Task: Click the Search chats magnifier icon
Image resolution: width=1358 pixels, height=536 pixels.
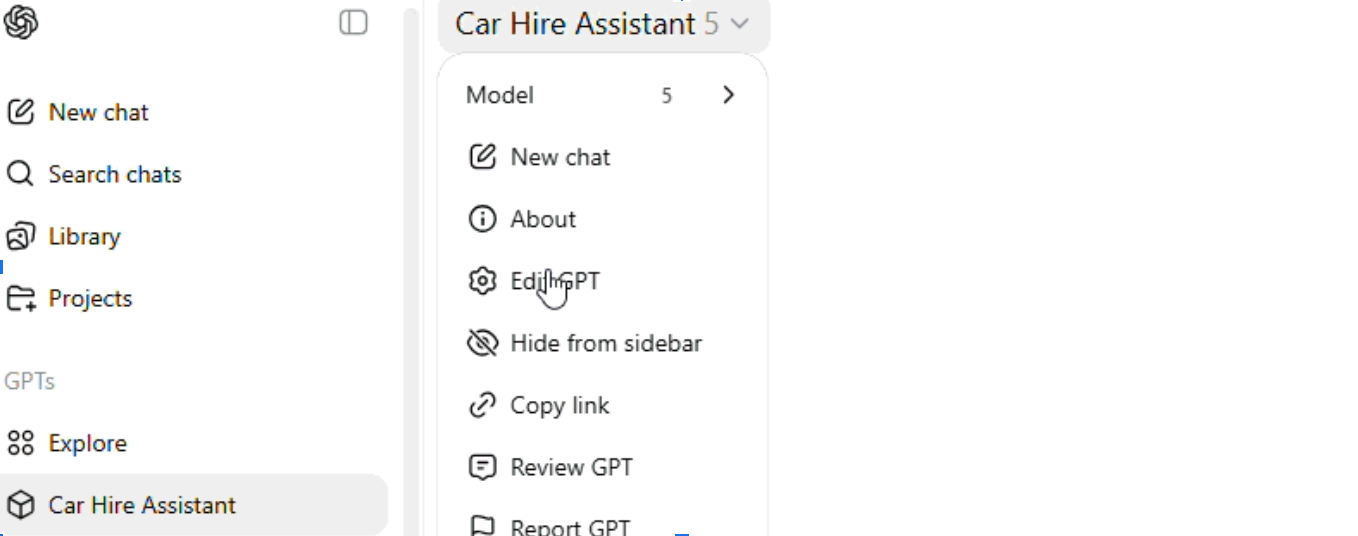Action: pos(21,174)
